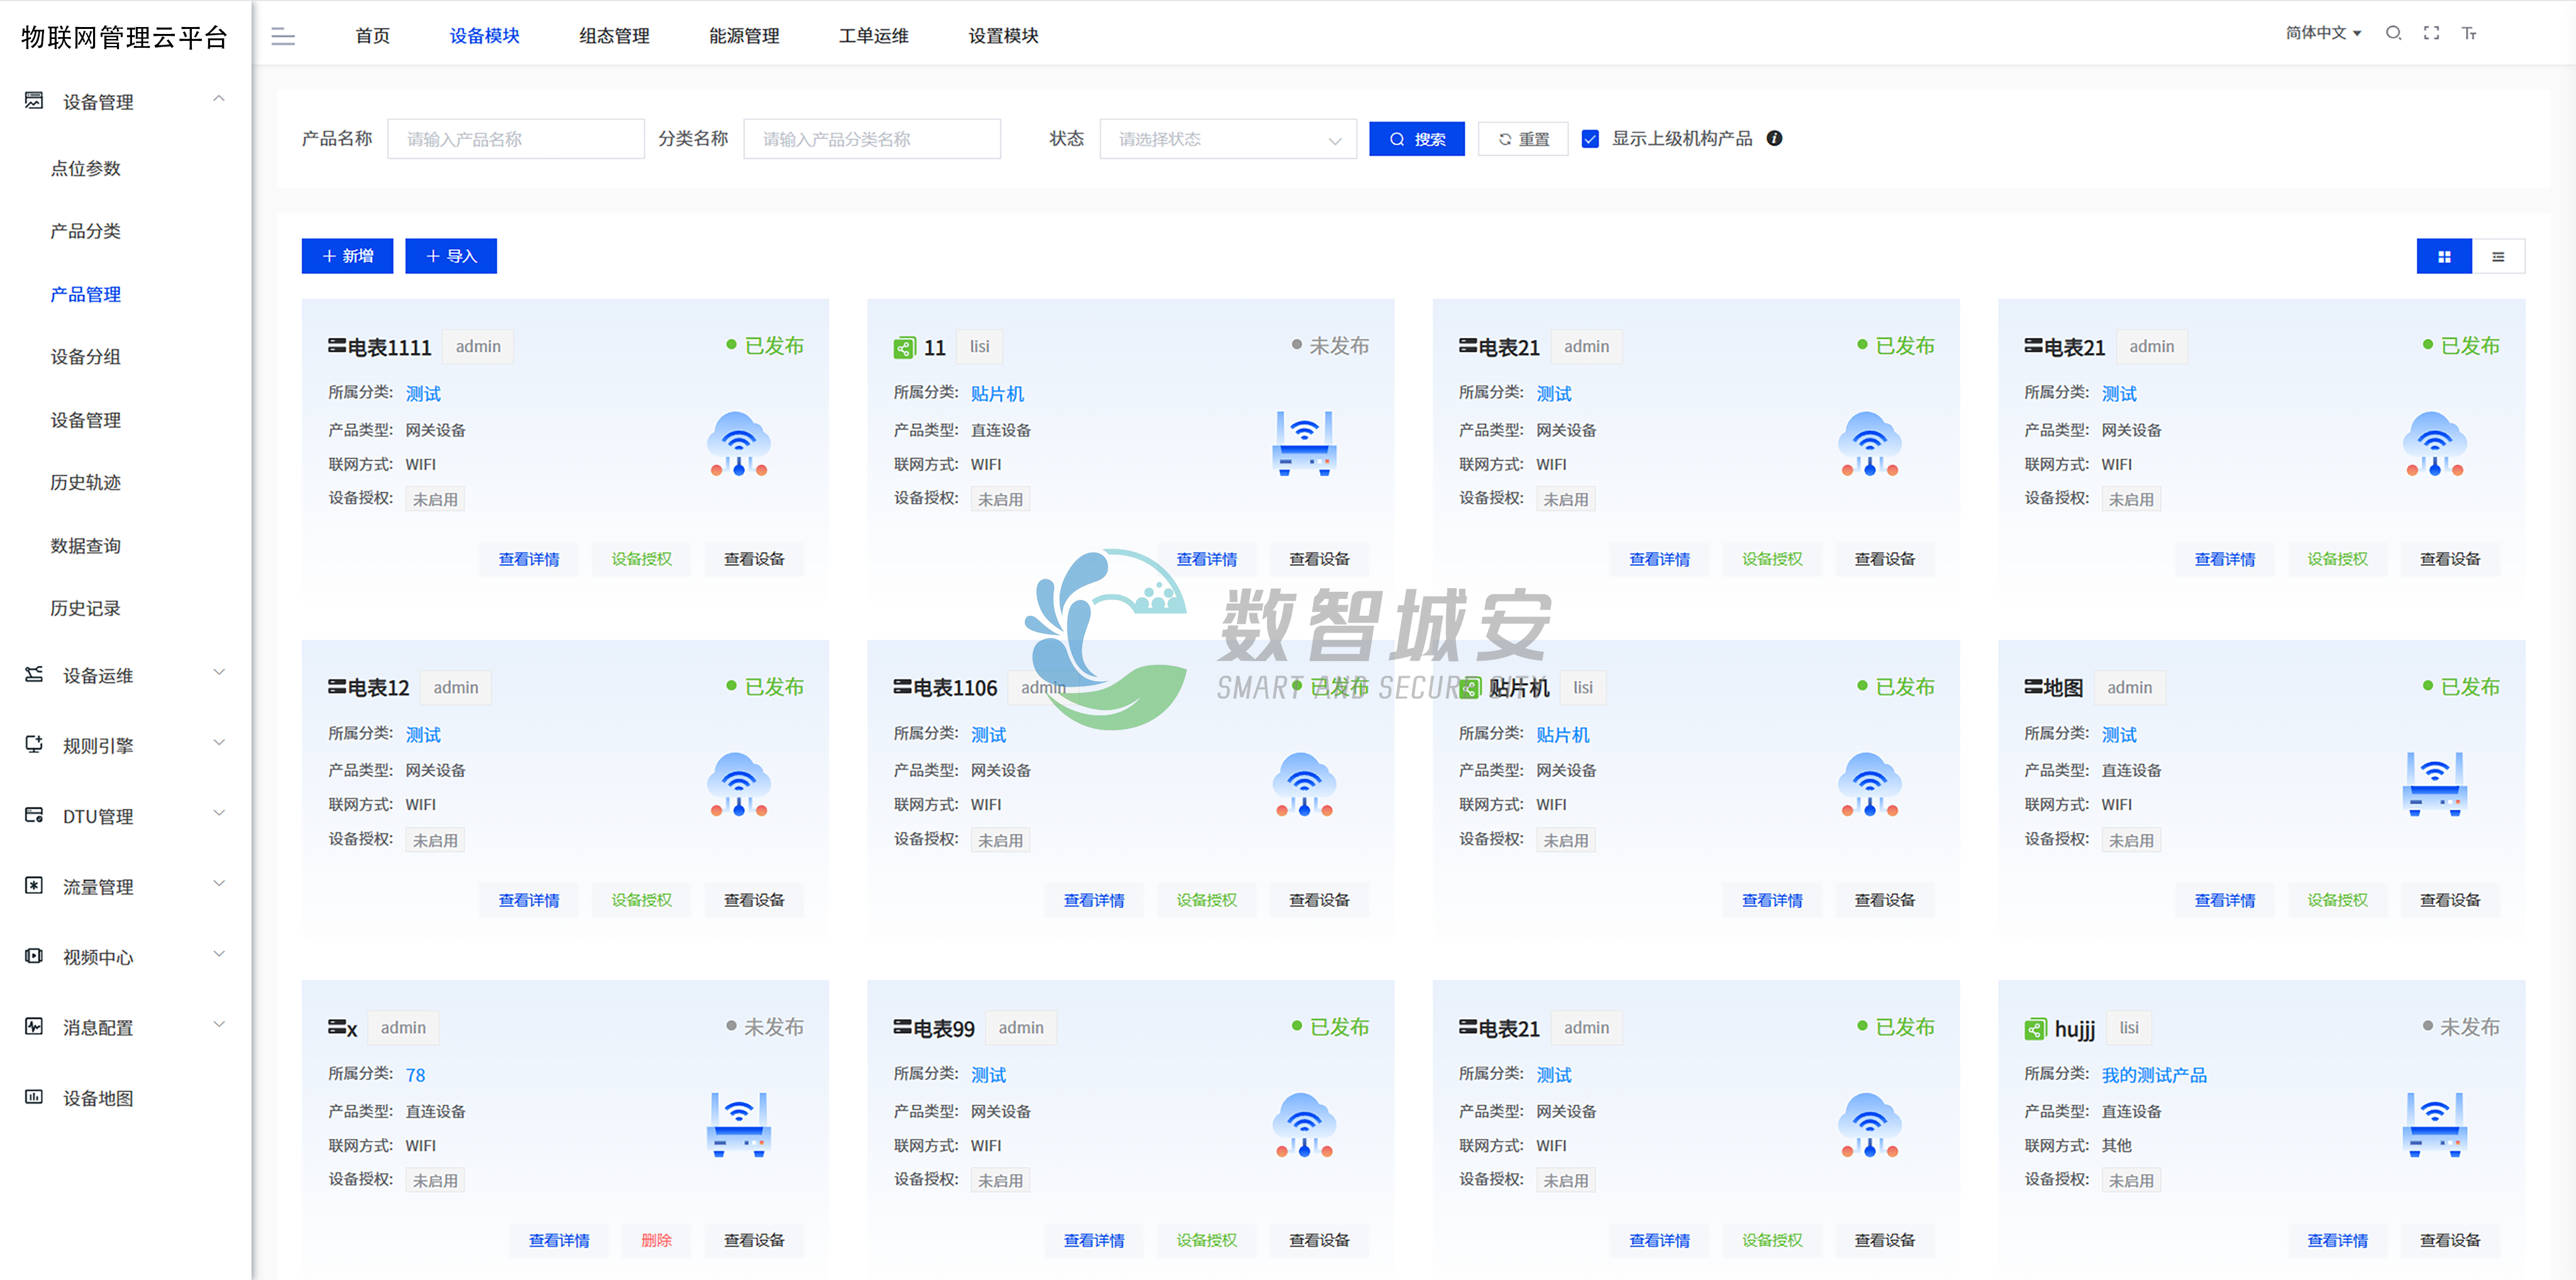2576x1280 pixels.
Task: Open the 简体中文 language dropdown
Action: coord(2322,33)
